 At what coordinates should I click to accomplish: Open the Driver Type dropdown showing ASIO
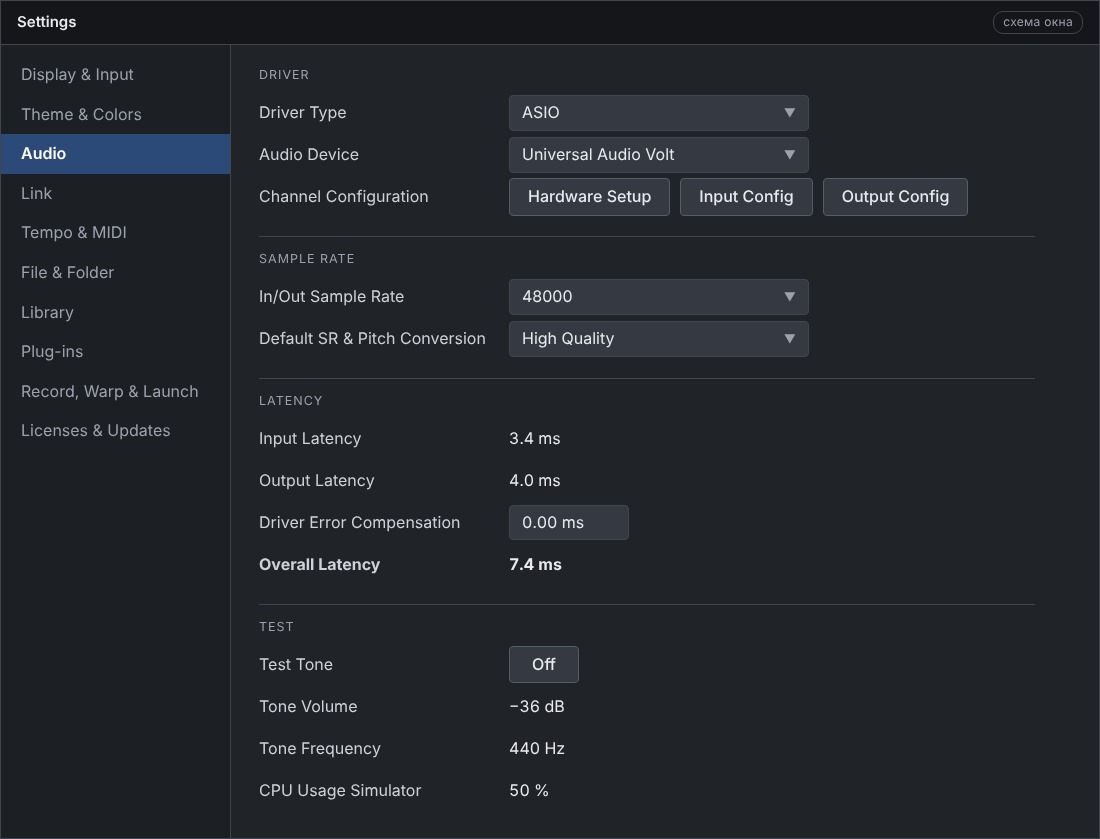659,113
